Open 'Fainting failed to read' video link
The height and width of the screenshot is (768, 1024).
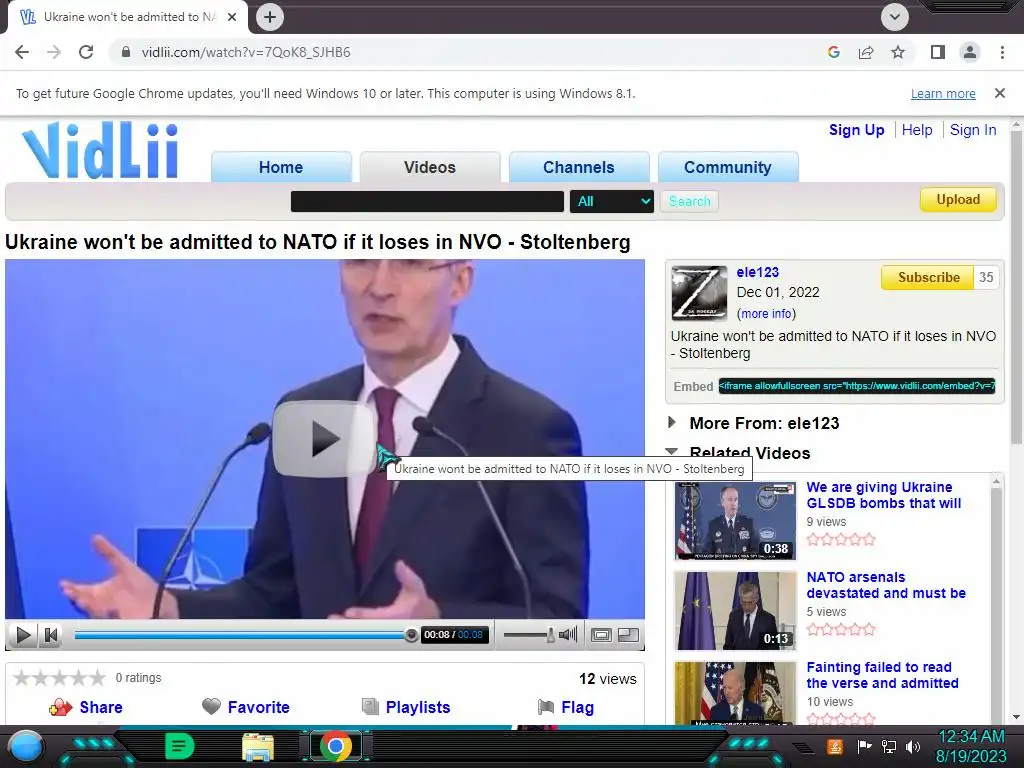coord(882,675)
